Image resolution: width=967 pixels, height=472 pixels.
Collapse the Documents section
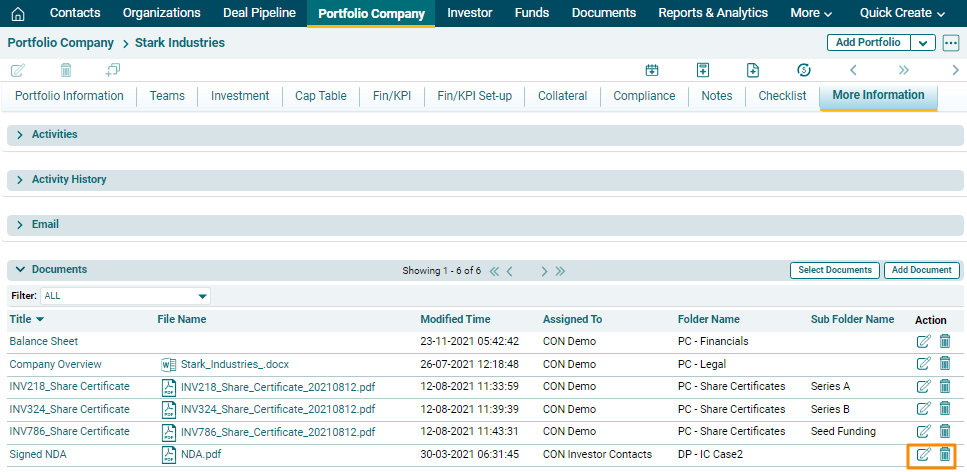[19, 270]
